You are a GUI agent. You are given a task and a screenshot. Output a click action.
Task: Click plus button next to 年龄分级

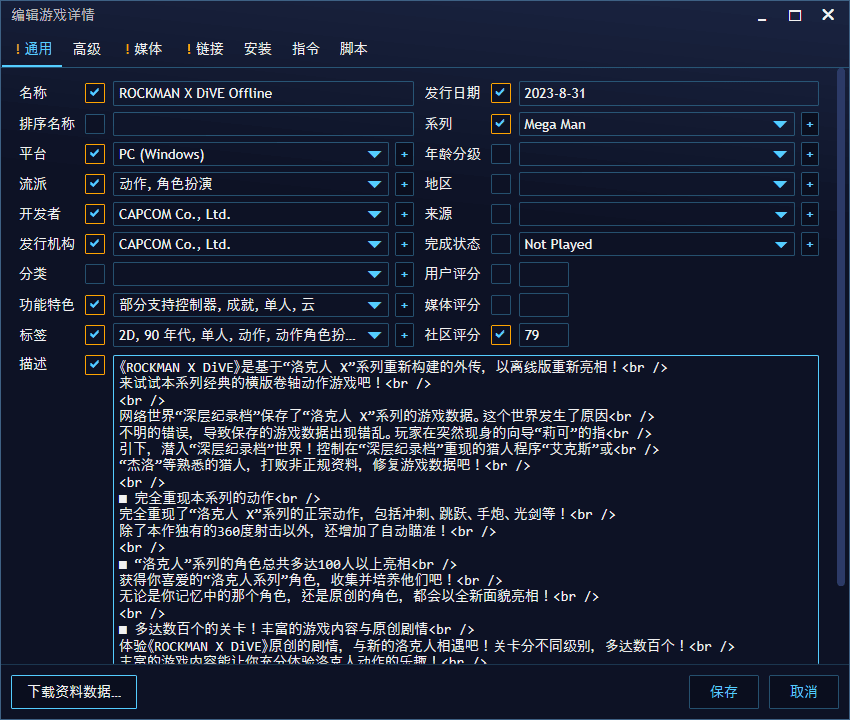pyautogui.click(x=810, y=154)
